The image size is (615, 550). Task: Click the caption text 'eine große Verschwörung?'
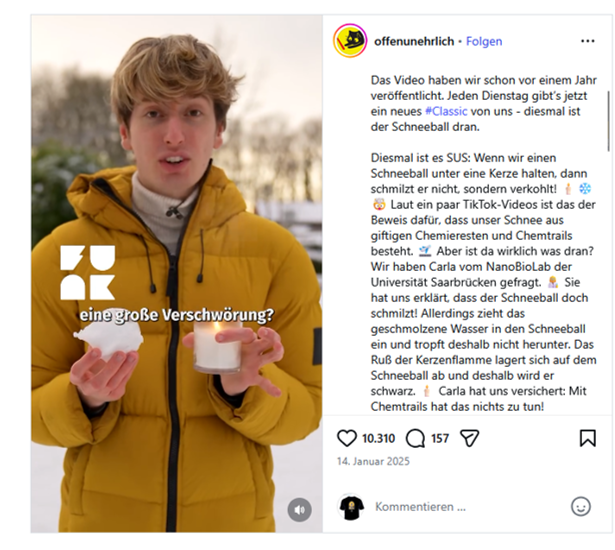click(x=176, y=315)
